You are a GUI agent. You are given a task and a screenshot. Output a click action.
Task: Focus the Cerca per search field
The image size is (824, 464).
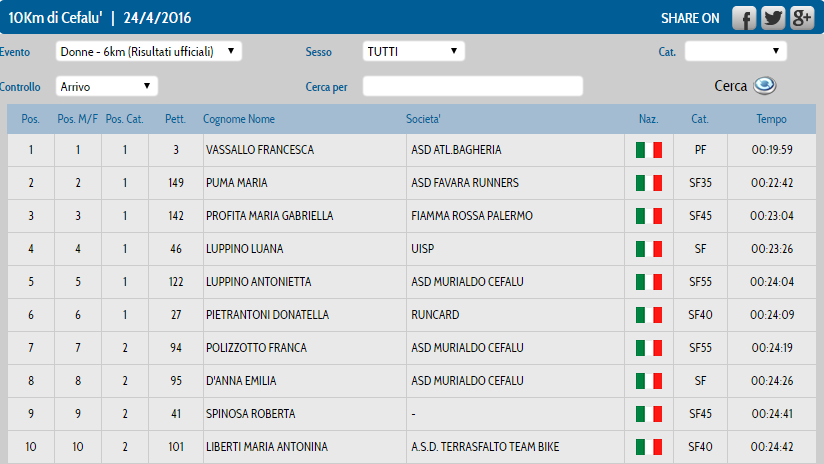point(473,86)
